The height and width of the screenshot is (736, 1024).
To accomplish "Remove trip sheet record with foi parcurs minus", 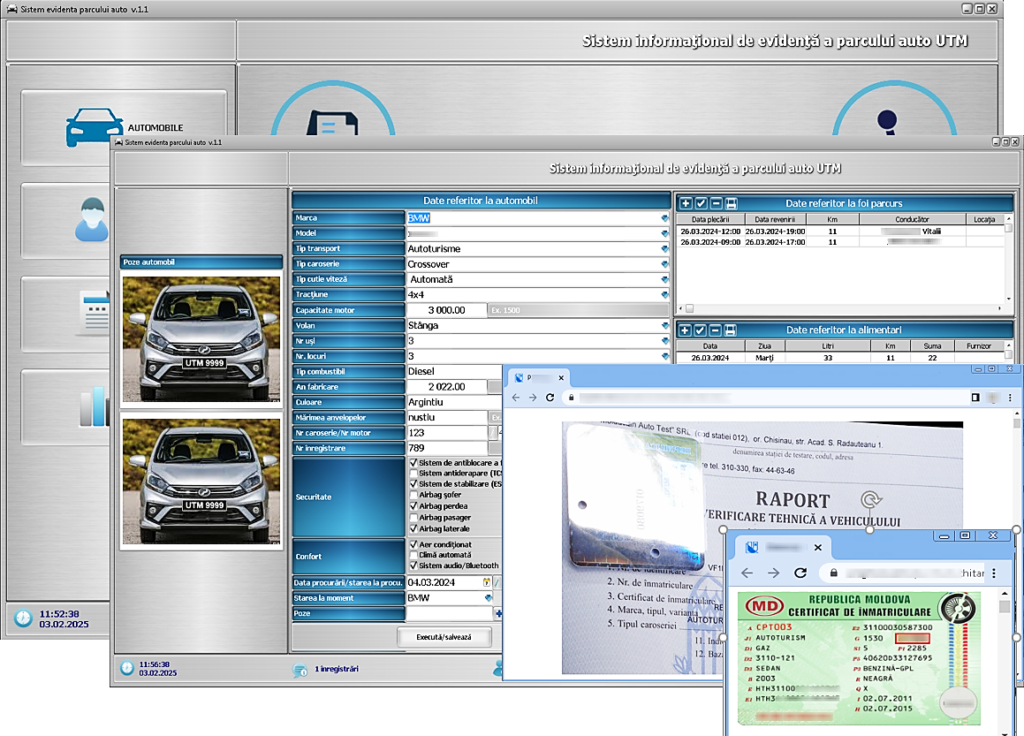I will (716, 203).
